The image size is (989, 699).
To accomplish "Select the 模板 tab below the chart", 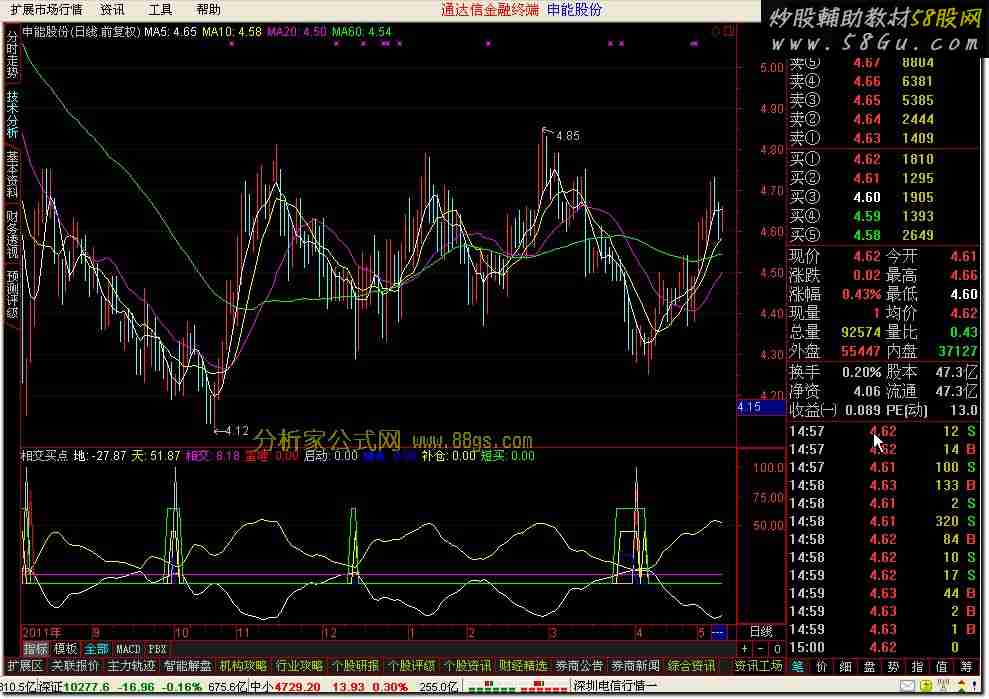I will click(66, 649).
